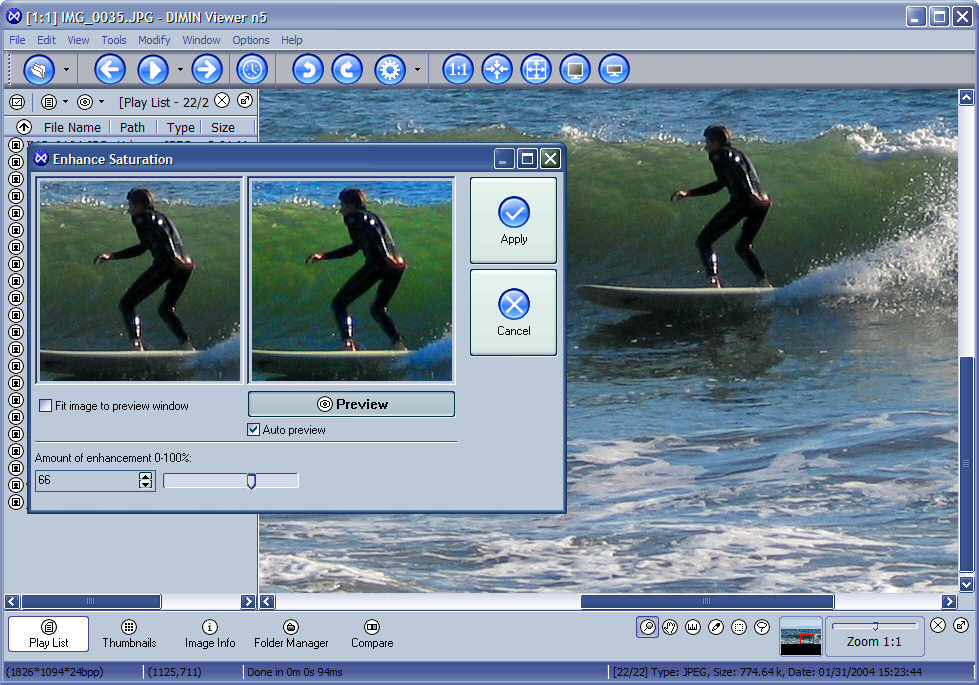
Task: Open the Window menu
Action: point(201,40)
